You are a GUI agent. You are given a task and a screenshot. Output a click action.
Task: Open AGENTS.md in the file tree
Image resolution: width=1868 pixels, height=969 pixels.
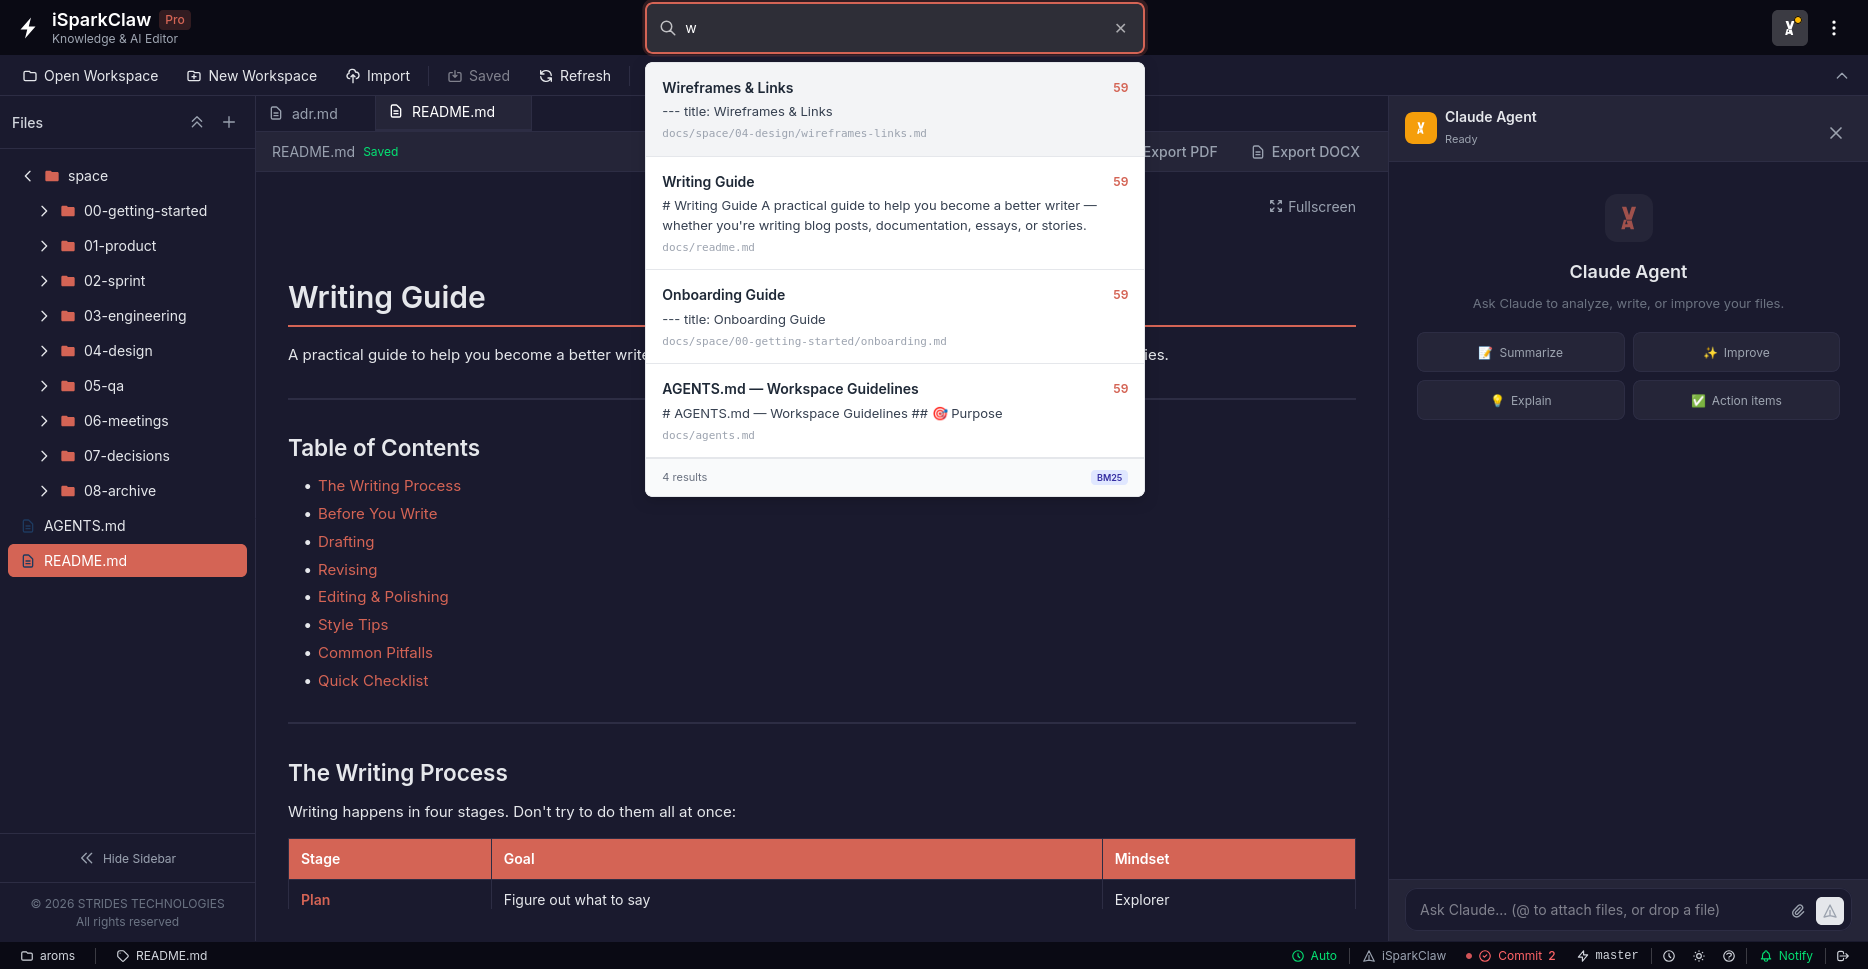tap(127, 526)
